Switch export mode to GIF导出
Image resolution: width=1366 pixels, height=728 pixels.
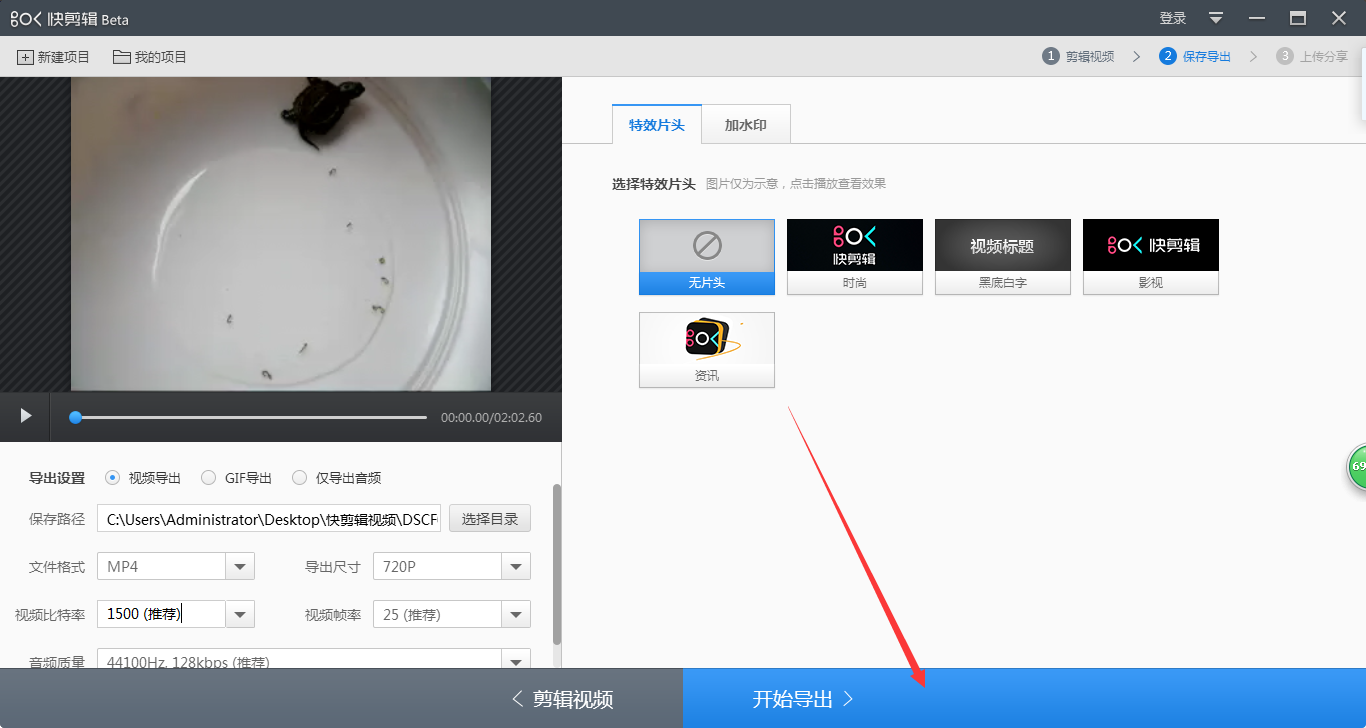208,477
